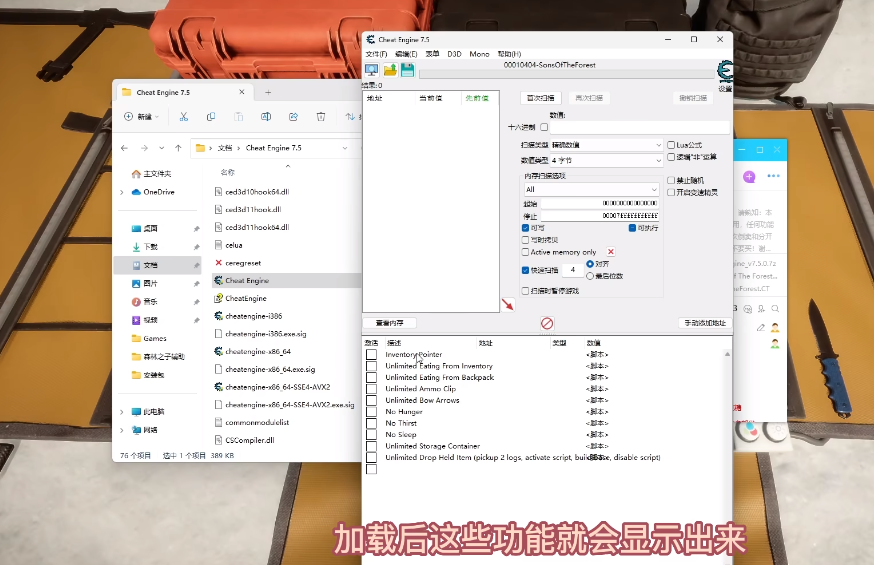Screen dimensions: 874x565
Task: Open the process list icon in Cheat Engine
Action: pyautogui.click(x=371, y=70)
